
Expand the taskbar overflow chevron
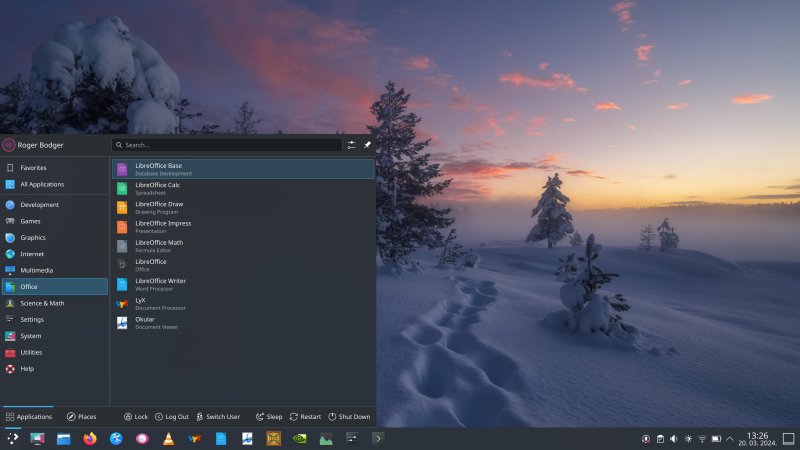tap(378, 439)
